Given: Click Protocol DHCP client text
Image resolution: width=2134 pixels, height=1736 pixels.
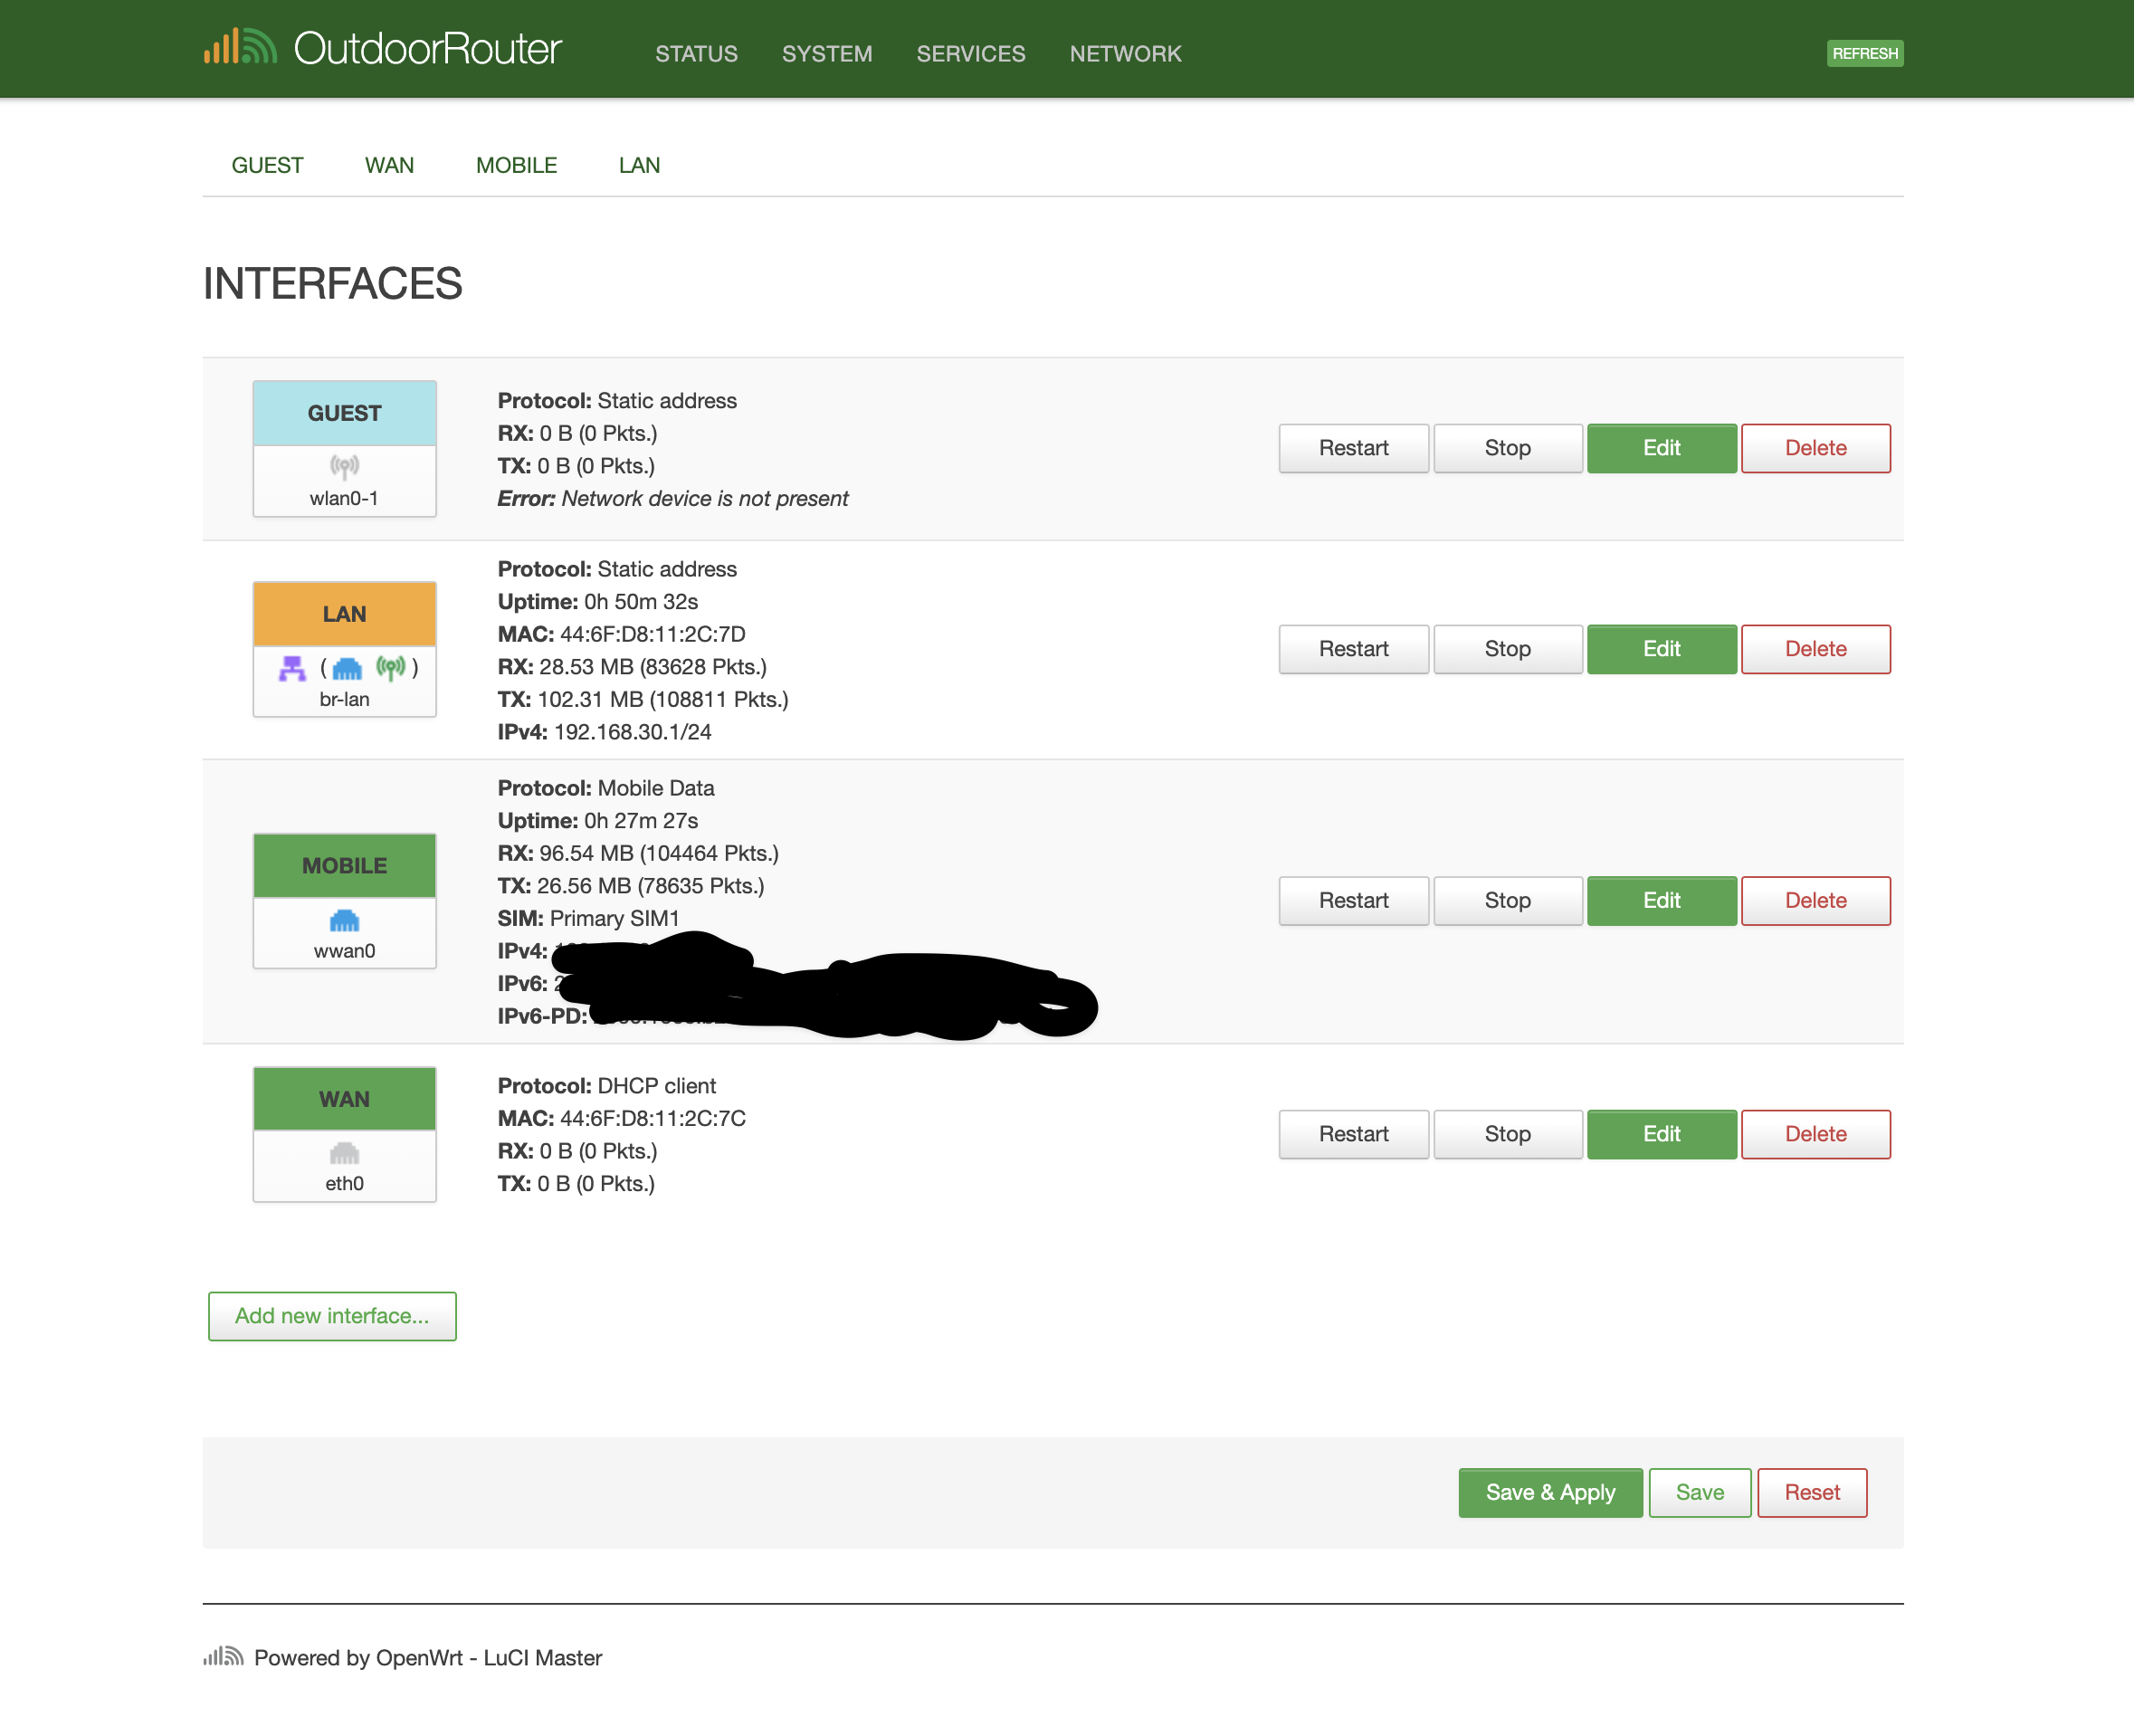Looking at the screenshot, I should (x=607, y=1086).
